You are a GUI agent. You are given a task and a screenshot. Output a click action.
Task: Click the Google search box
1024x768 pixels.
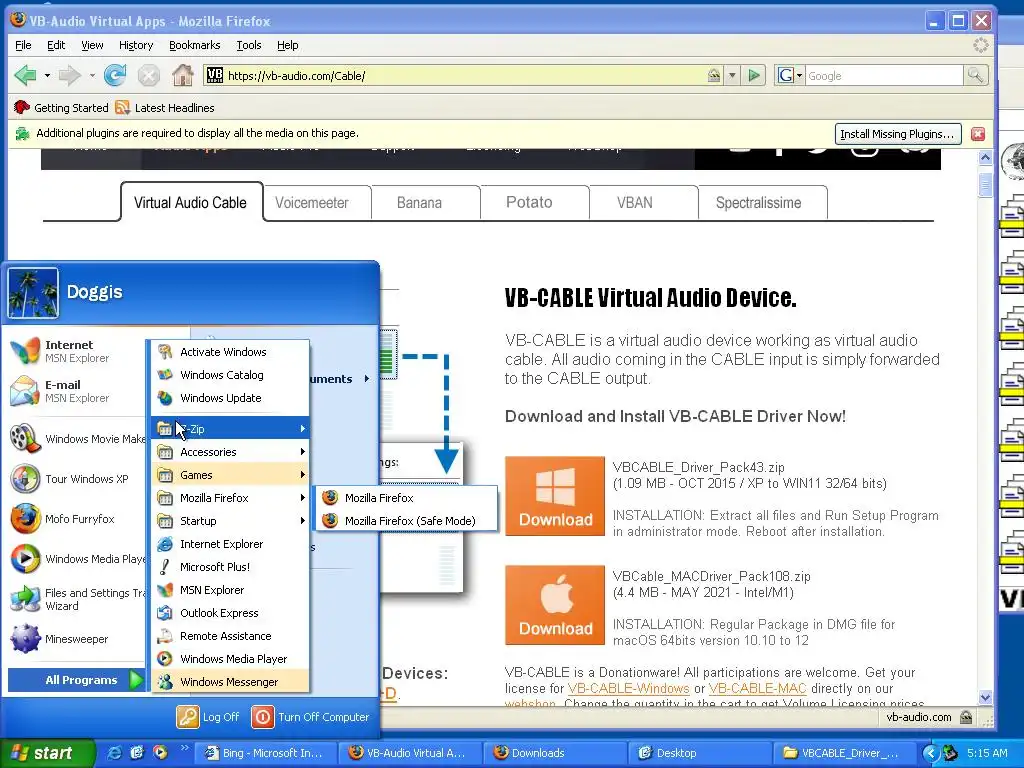[x=884, y=76]
